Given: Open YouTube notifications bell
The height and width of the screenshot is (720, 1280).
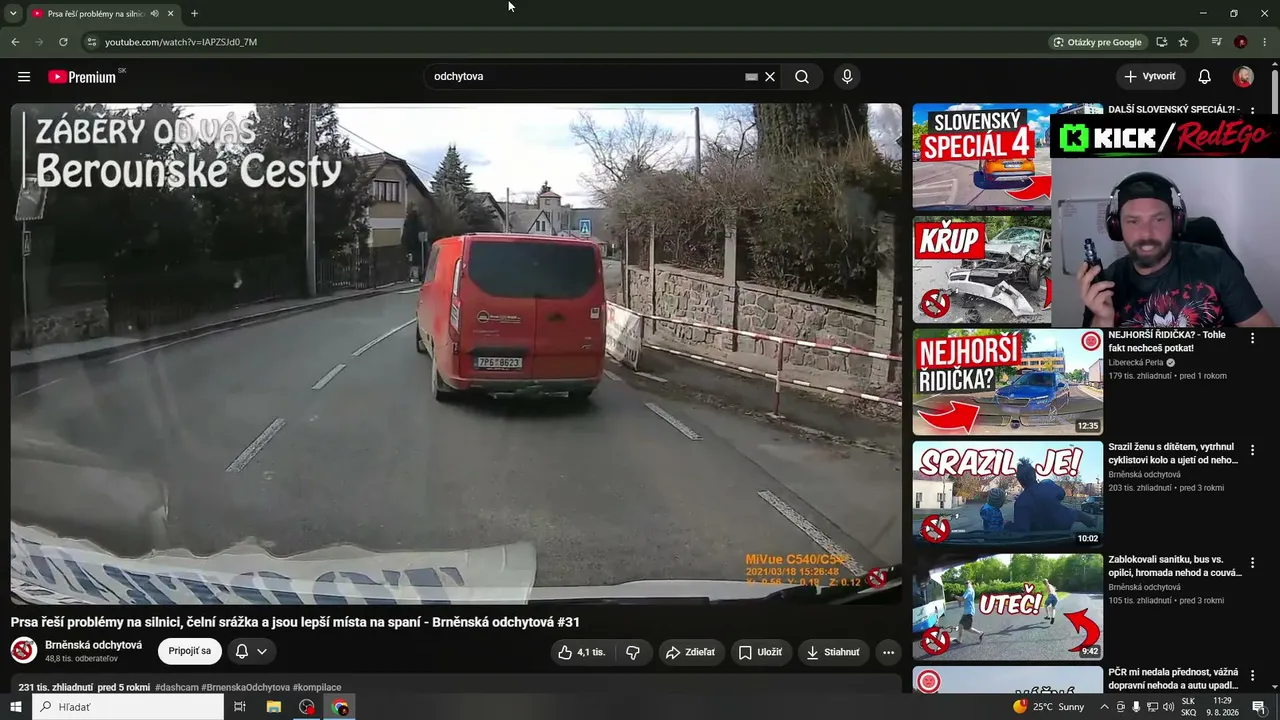Looking at the screenshot, I should click(1205, 77).
